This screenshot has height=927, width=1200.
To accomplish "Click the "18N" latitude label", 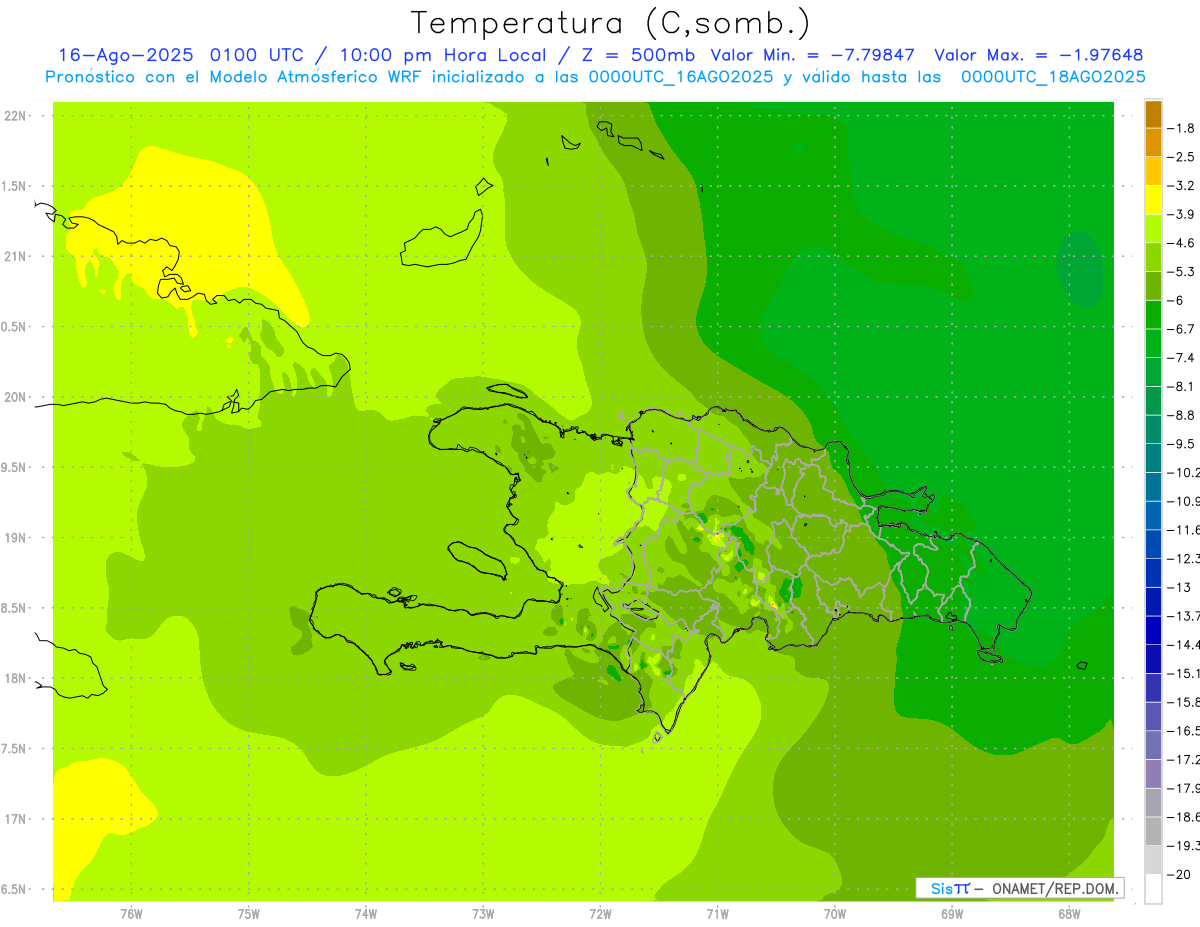I will coord(16,679).
